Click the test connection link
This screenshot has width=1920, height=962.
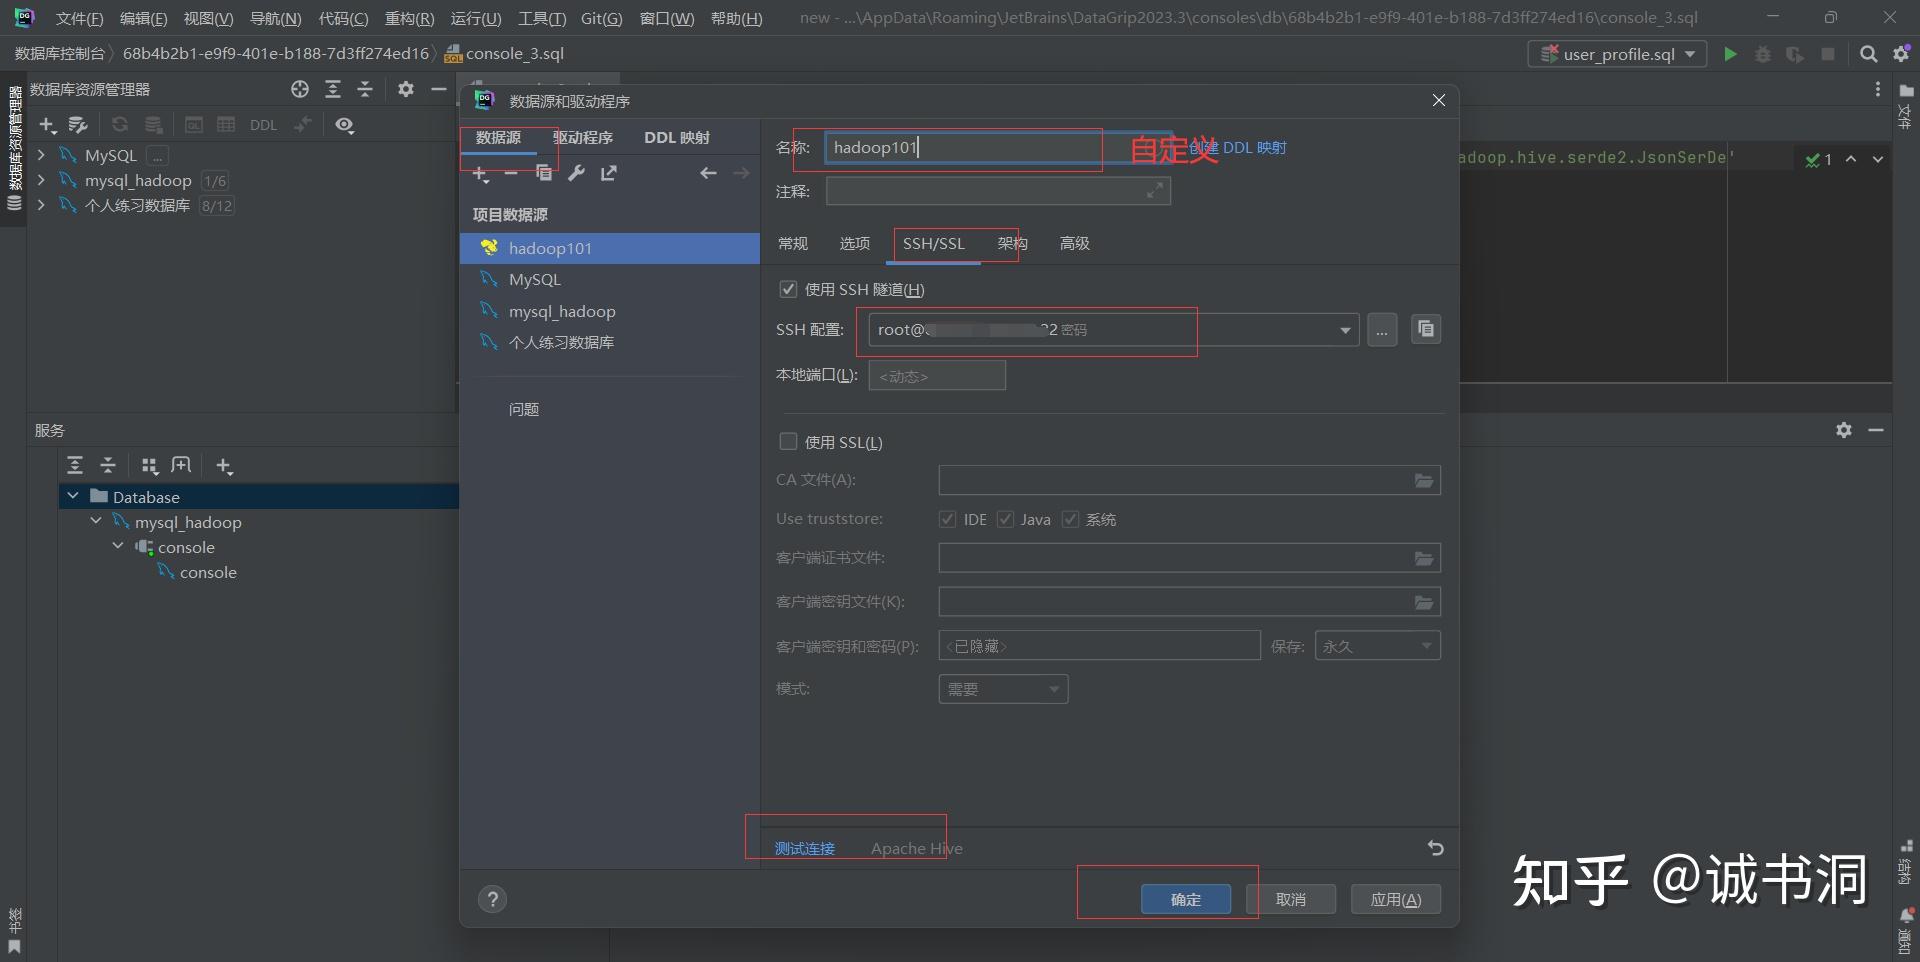pyautogui.click(x=805, y=848)
